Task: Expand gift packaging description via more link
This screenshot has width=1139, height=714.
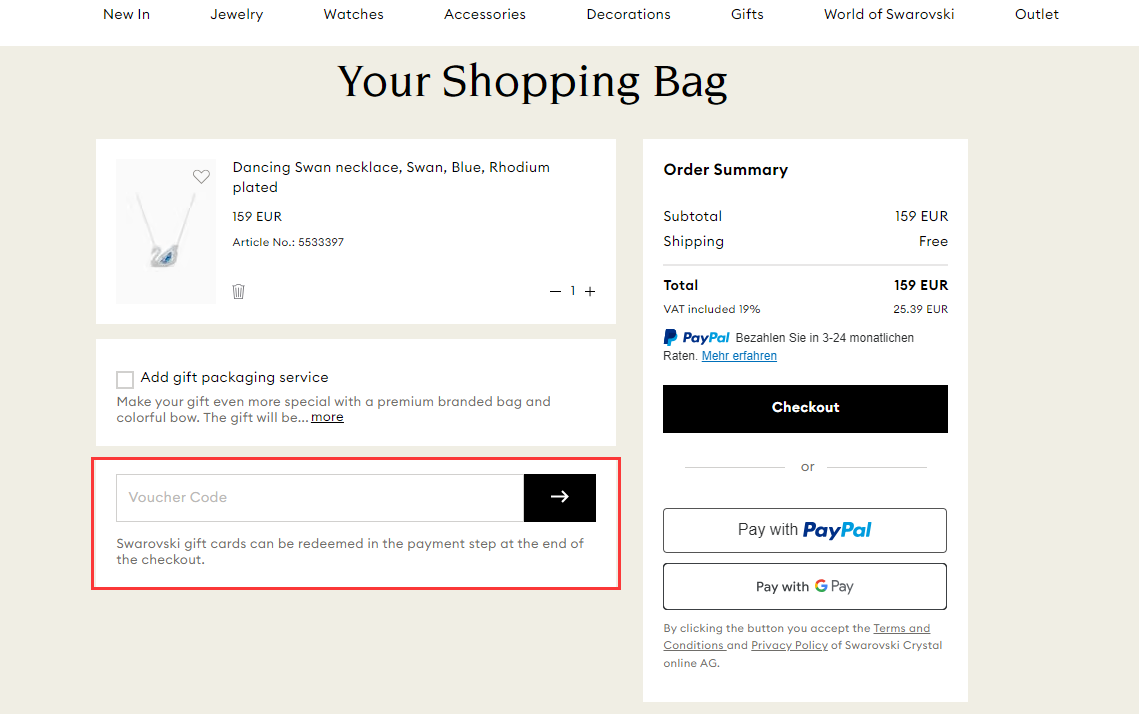Action: [327, 418]
